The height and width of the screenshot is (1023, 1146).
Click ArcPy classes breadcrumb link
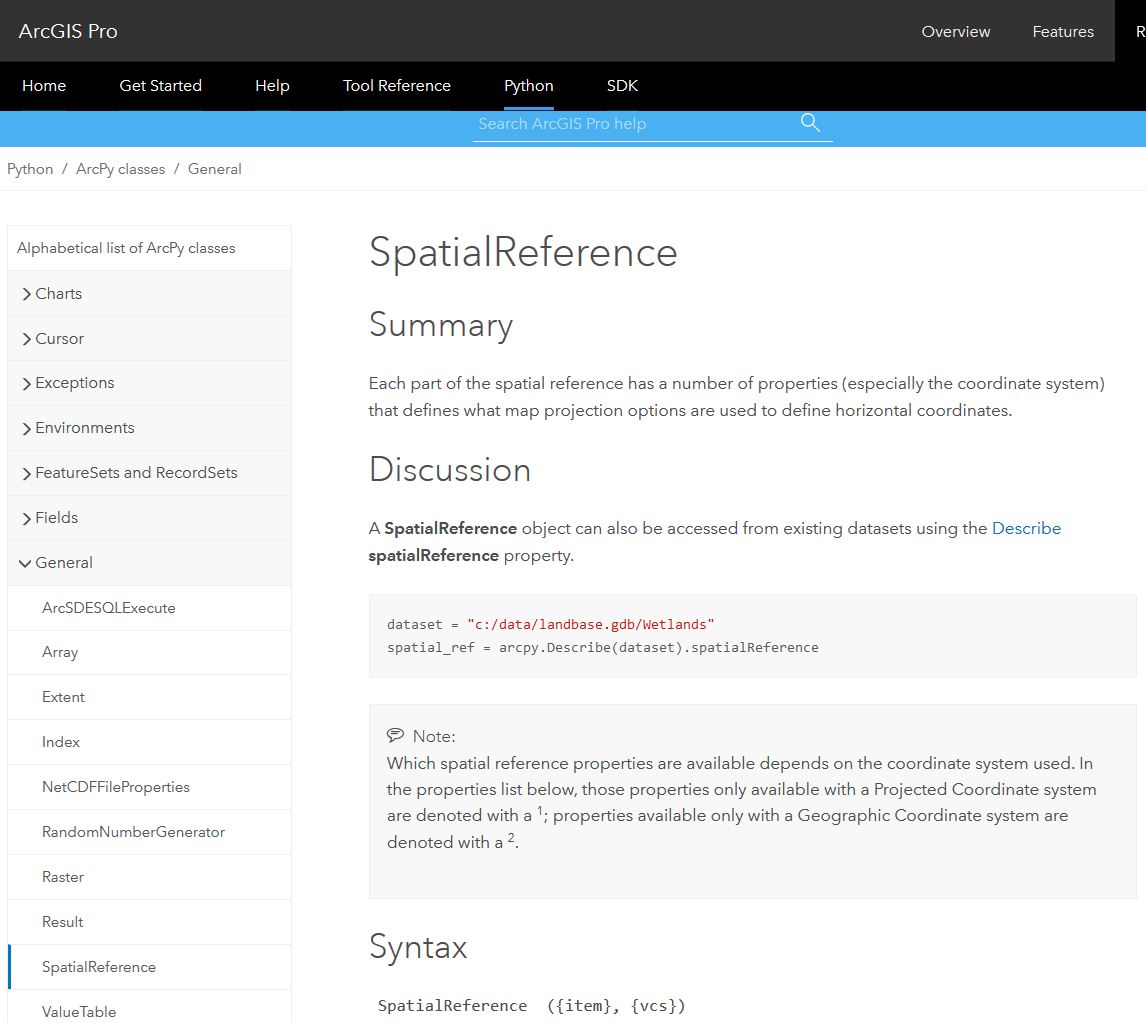pos(121,169)
